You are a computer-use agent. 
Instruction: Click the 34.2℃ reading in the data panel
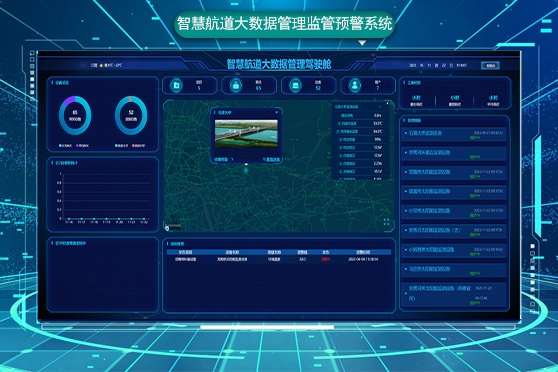pyautogui.click(x=378, y=131)
